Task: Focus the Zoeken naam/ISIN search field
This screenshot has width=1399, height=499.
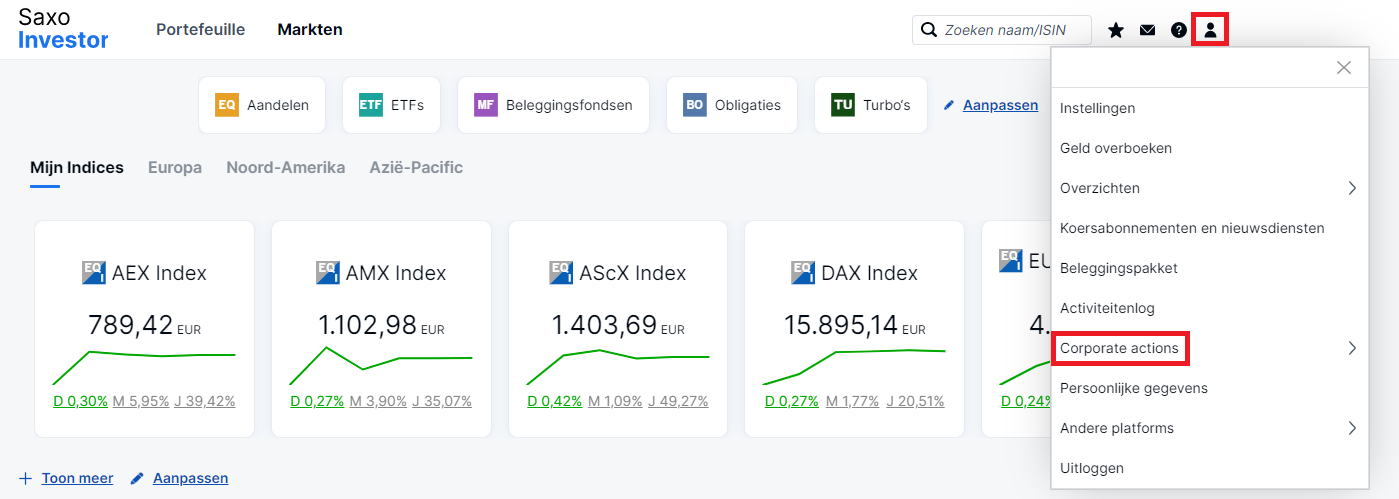Action: point(1002,30)
